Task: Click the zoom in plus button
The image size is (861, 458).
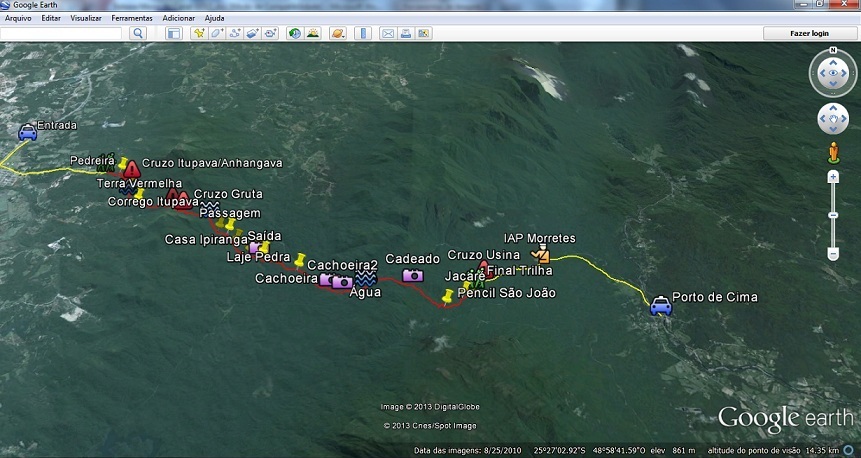Action: 833,177
